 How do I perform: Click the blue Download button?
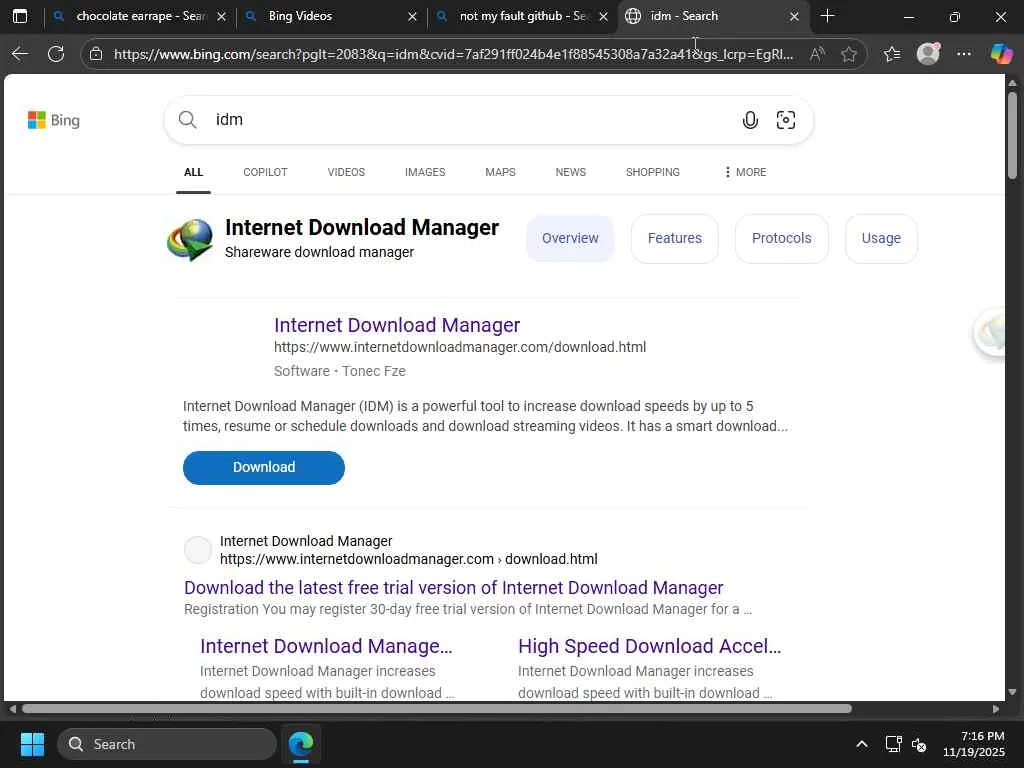[x=264, y=468]
